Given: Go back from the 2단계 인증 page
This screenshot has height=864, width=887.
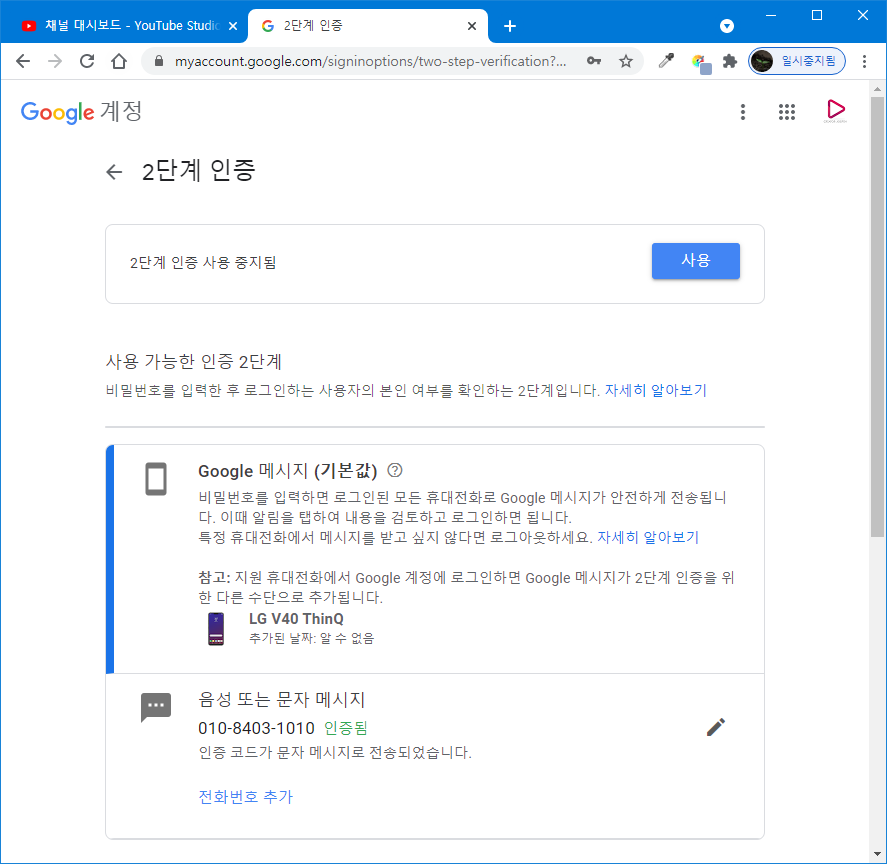Looking at the screenshot, I should click(x=114, y=171).
